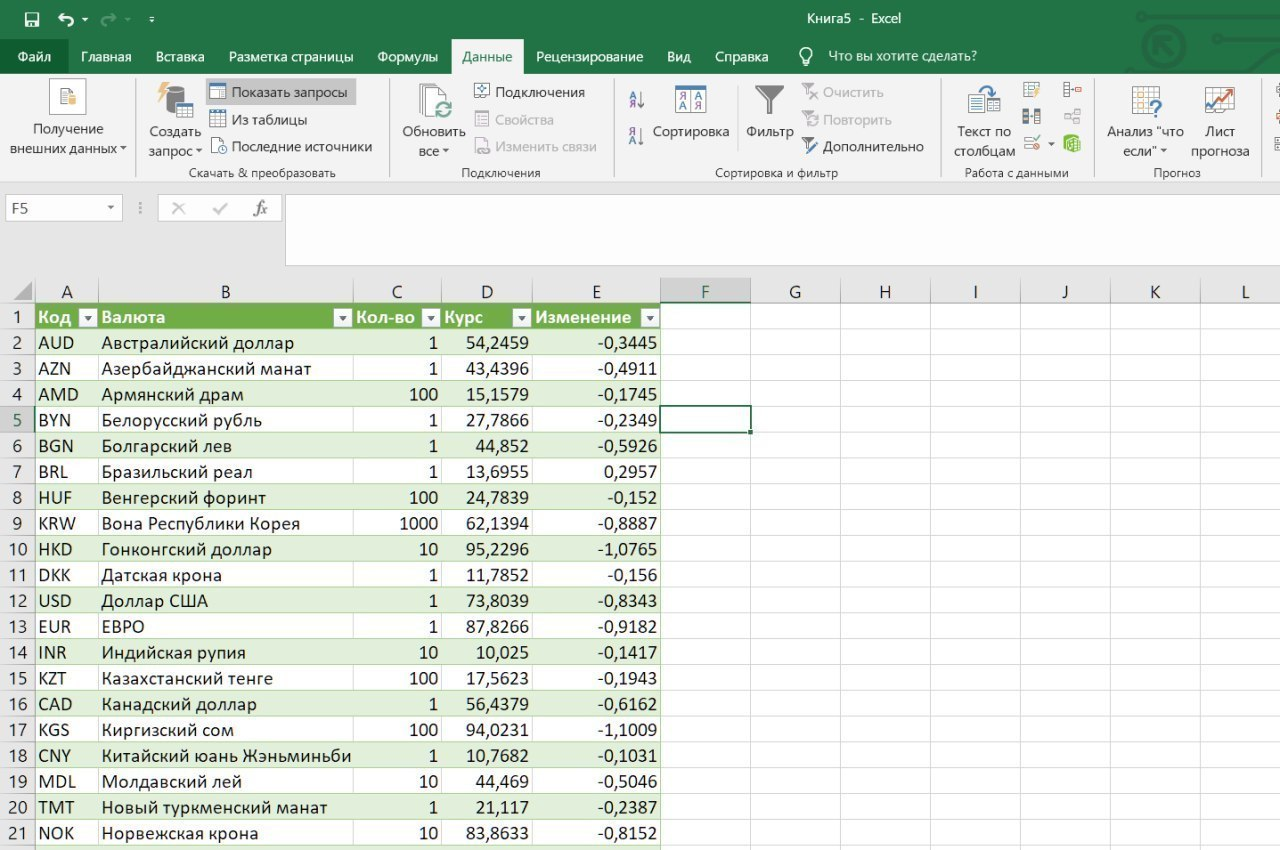Click the "Что вы хотите сделать?" search field
The height and width of the screenshot is (850, 1280).
click(902, 56)
